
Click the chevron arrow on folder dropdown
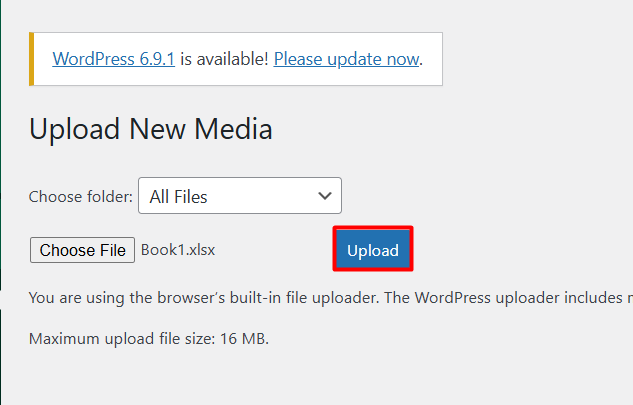click(324, 196)
